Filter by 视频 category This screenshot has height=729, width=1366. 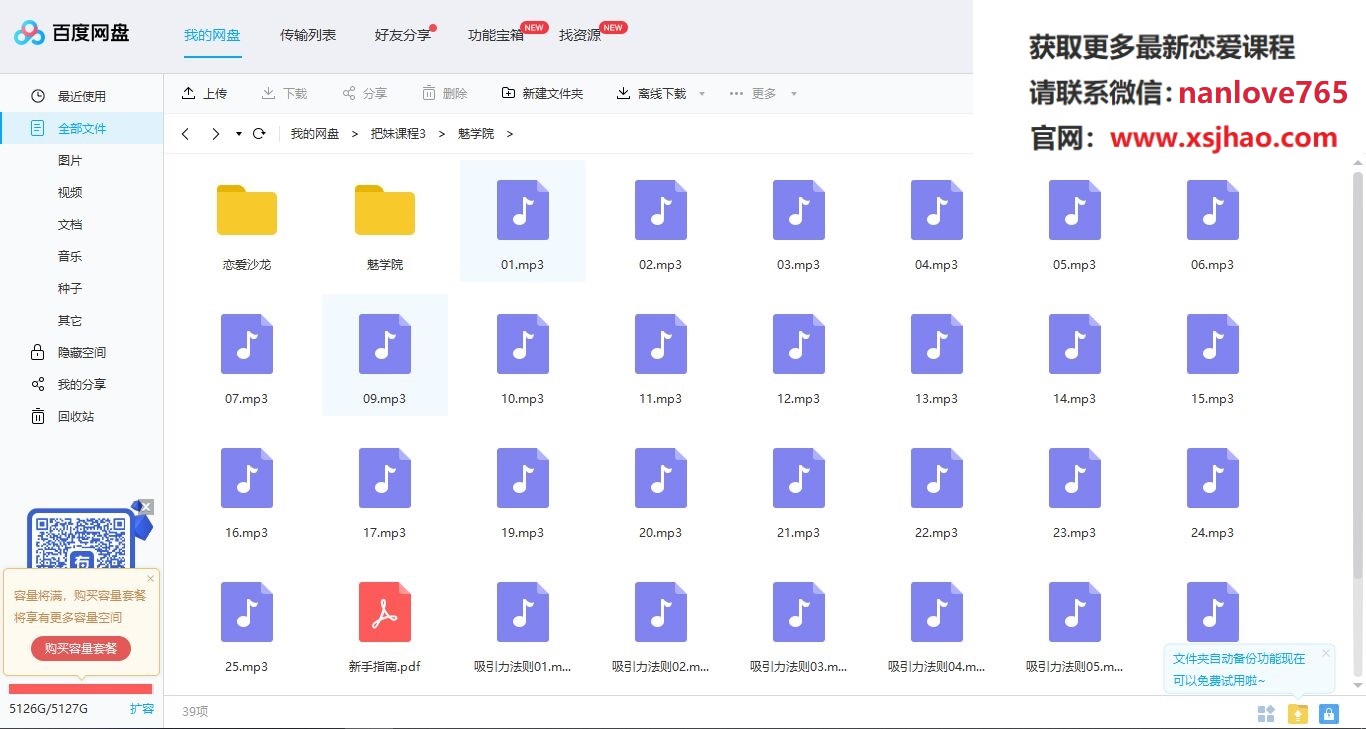(70, 192)
